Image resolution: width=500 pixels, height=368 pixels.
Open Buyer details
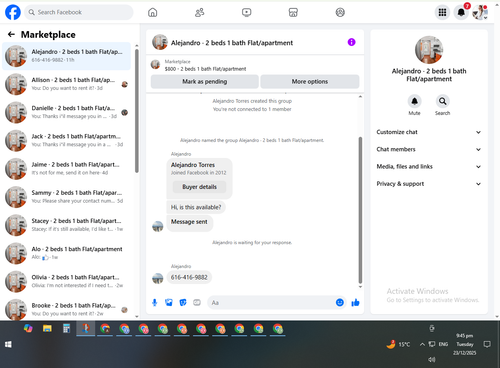199,187
